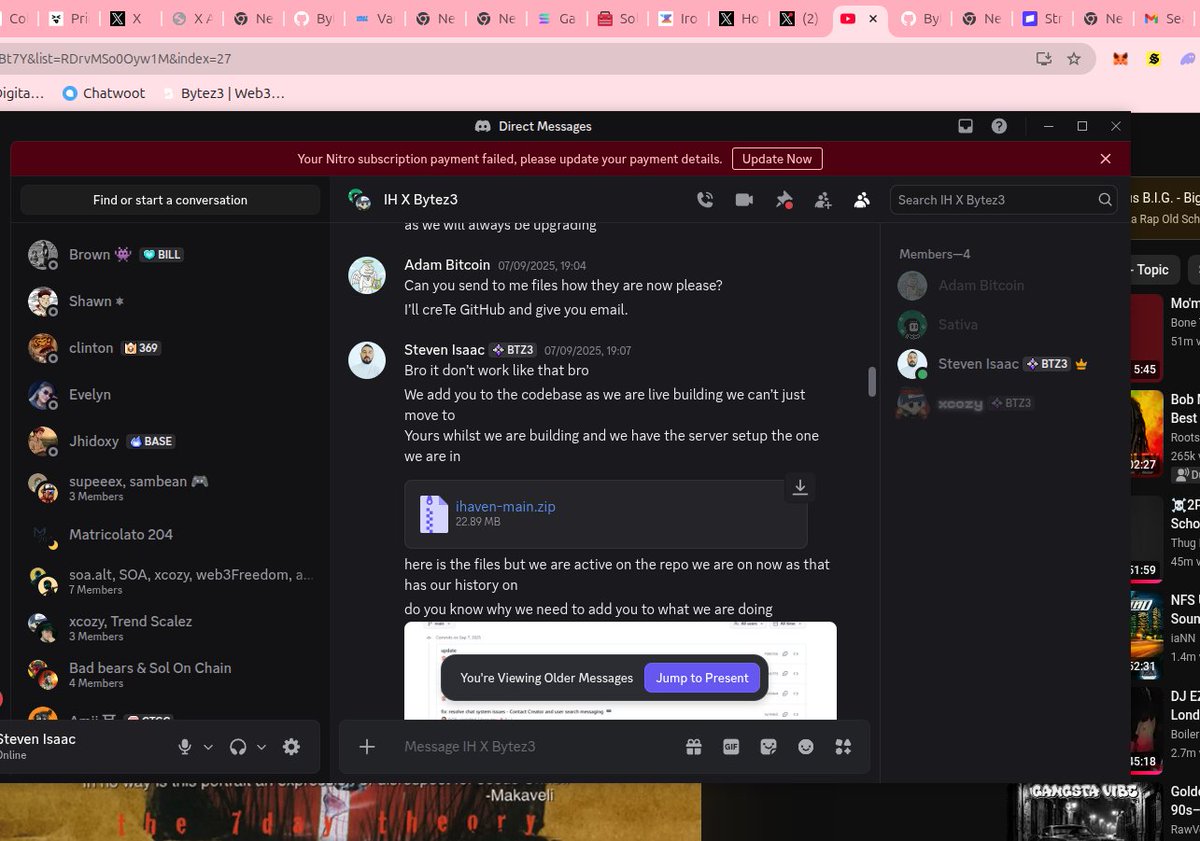Deafen with the headphones icon
The width and height of the screenshot is (1200, 841).
click(238, 747)
